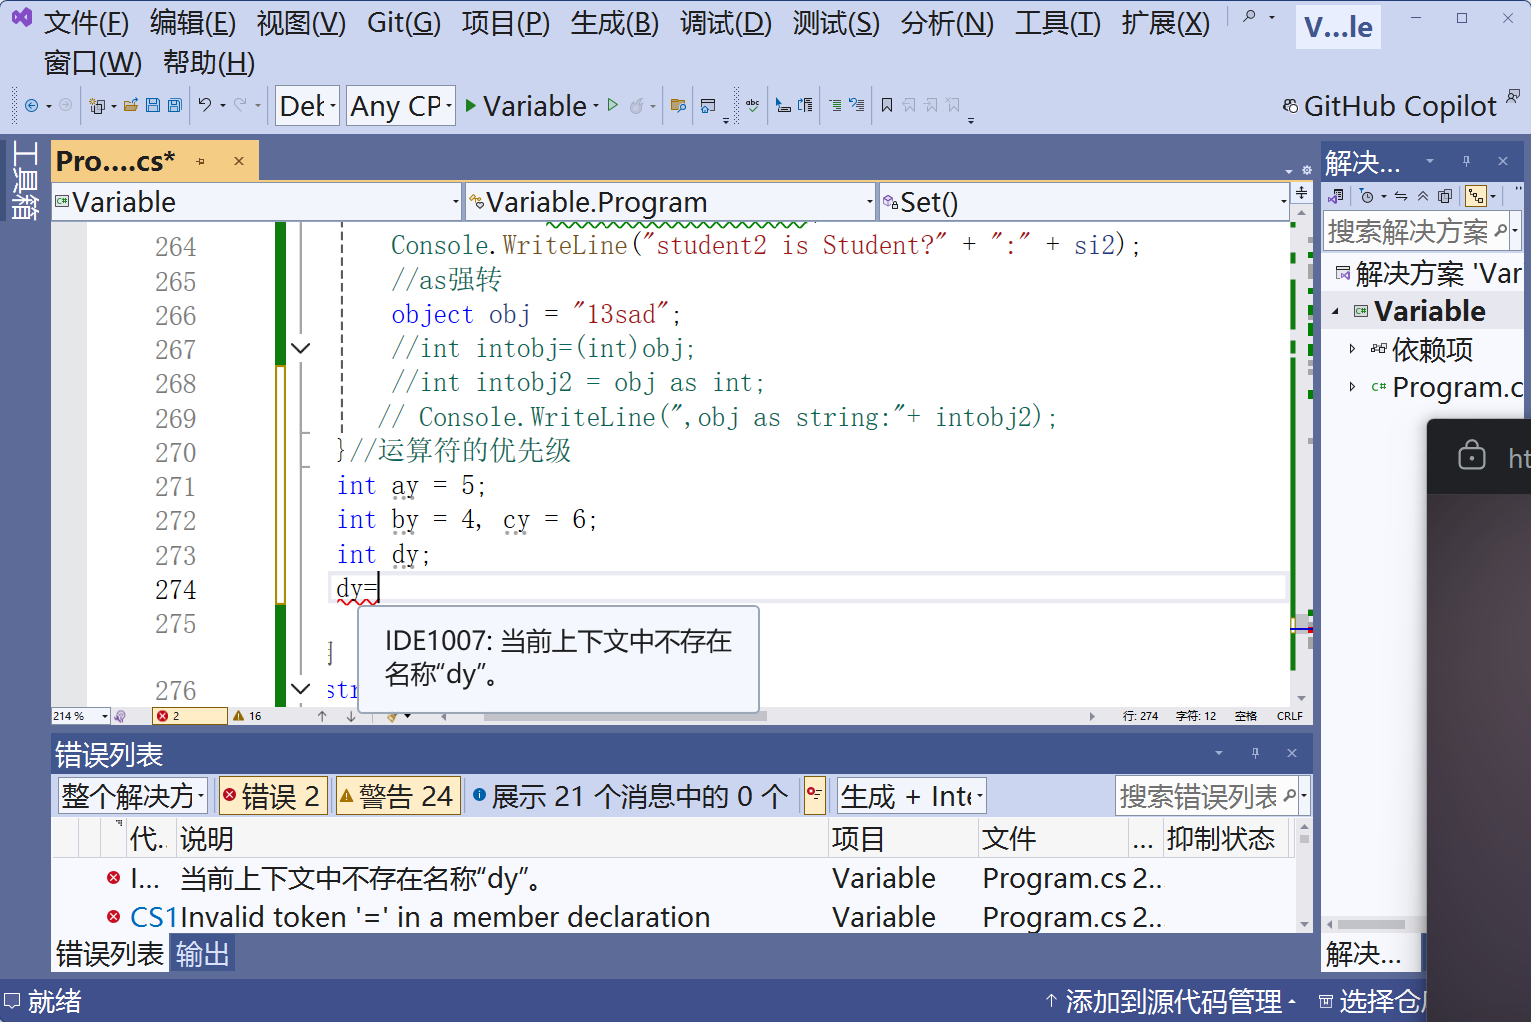This screenshot has height=1022, width=1531.
Task: Go to next issue with the down arrow
Action: tap(351, 716)
